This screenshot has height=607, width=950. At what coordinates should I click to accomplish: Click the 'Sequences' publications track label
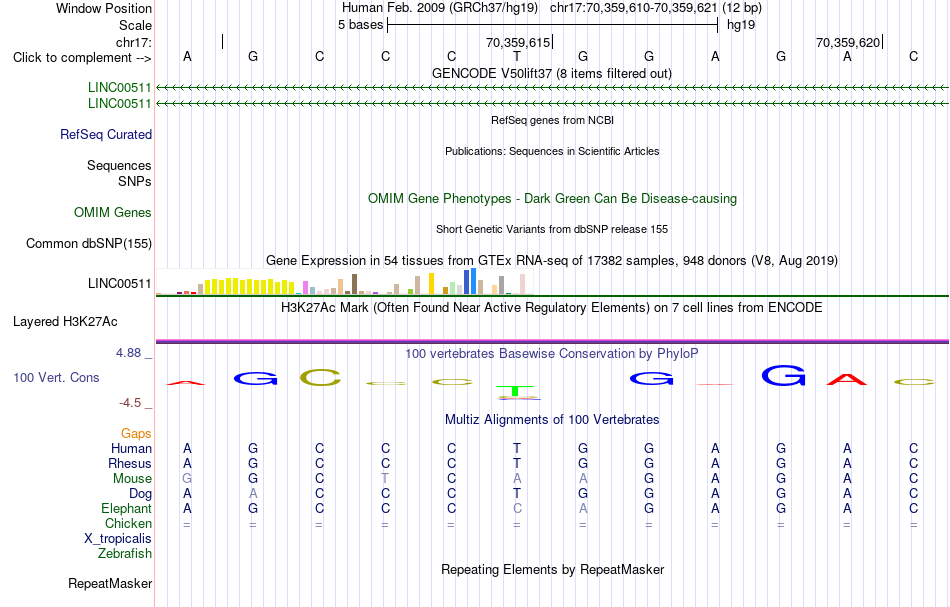pos(119,165)
